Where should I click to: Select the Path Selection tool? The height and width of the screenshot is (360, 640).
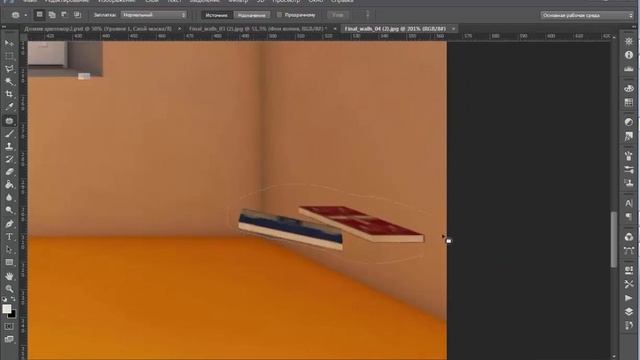coord(9,249)
